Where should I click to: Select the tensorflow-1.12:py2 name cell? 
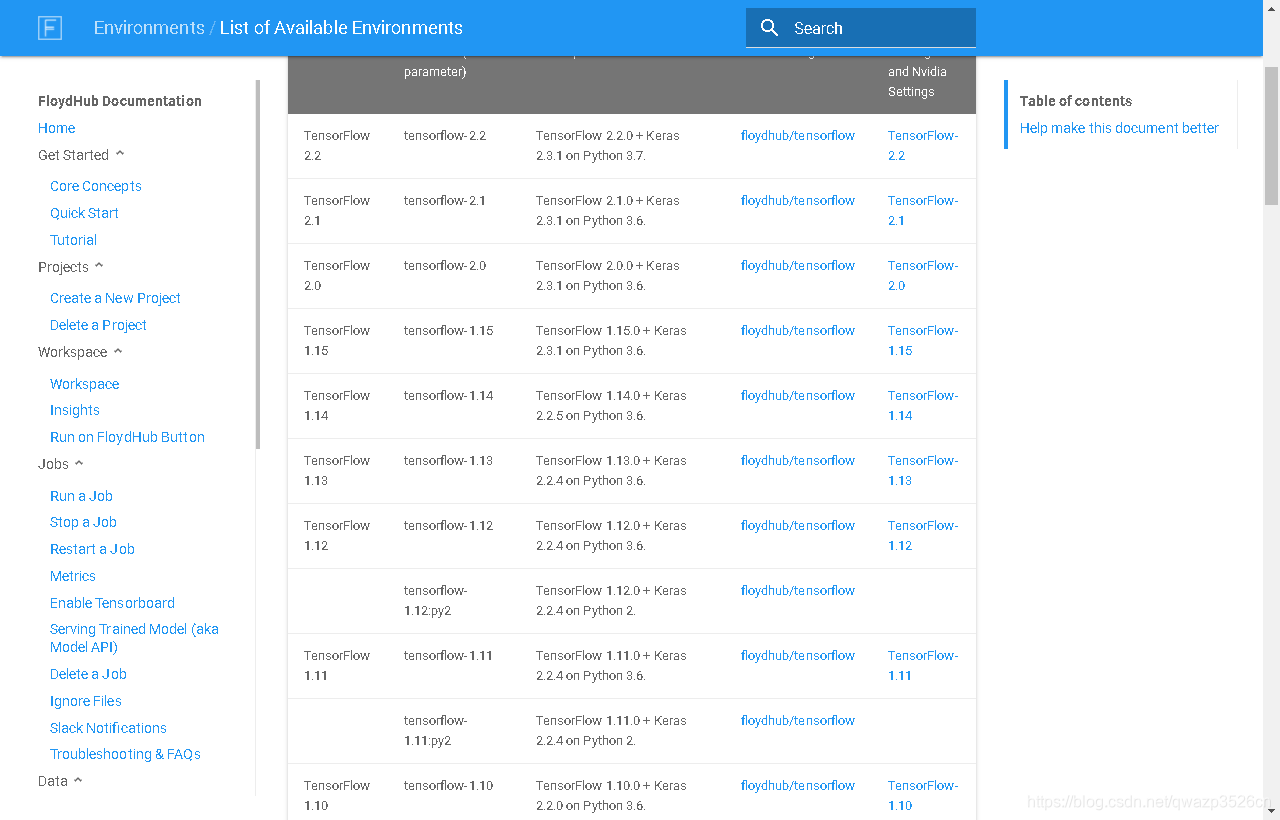pos(436,600)
